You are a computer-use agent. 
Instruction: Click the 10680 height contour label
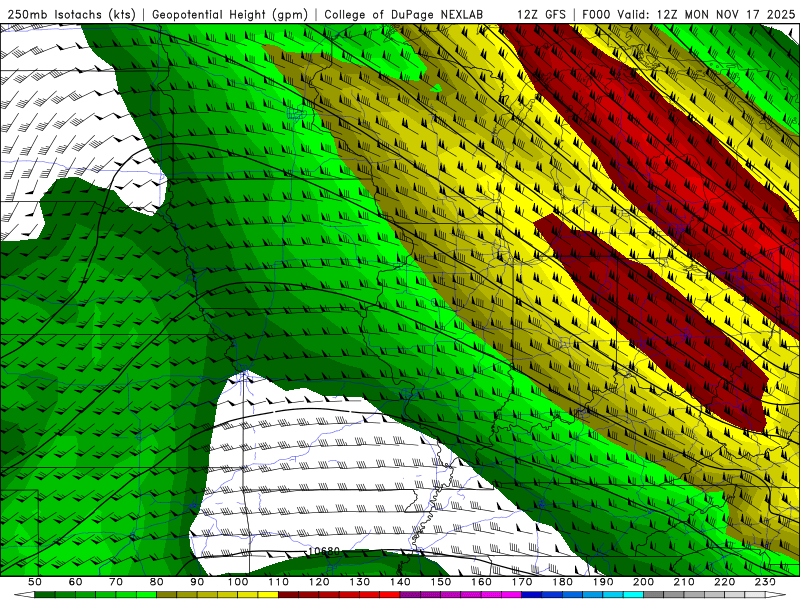click(x=324, y=551)
